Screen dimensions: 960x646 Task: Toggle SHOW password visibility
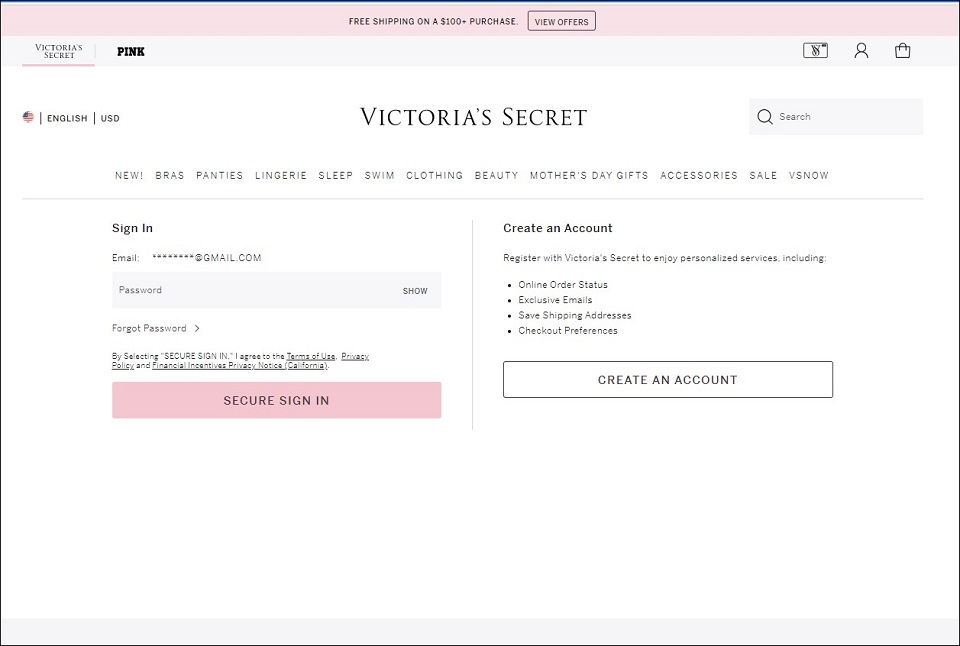click(415, 291)
